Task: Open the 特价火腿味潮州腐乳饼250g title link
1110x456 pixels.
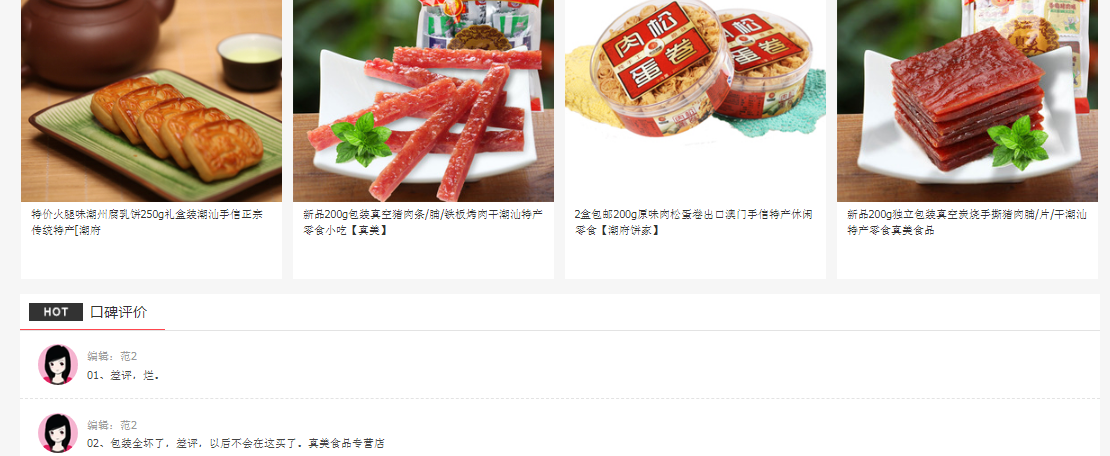Action: (x=147, y=222)
